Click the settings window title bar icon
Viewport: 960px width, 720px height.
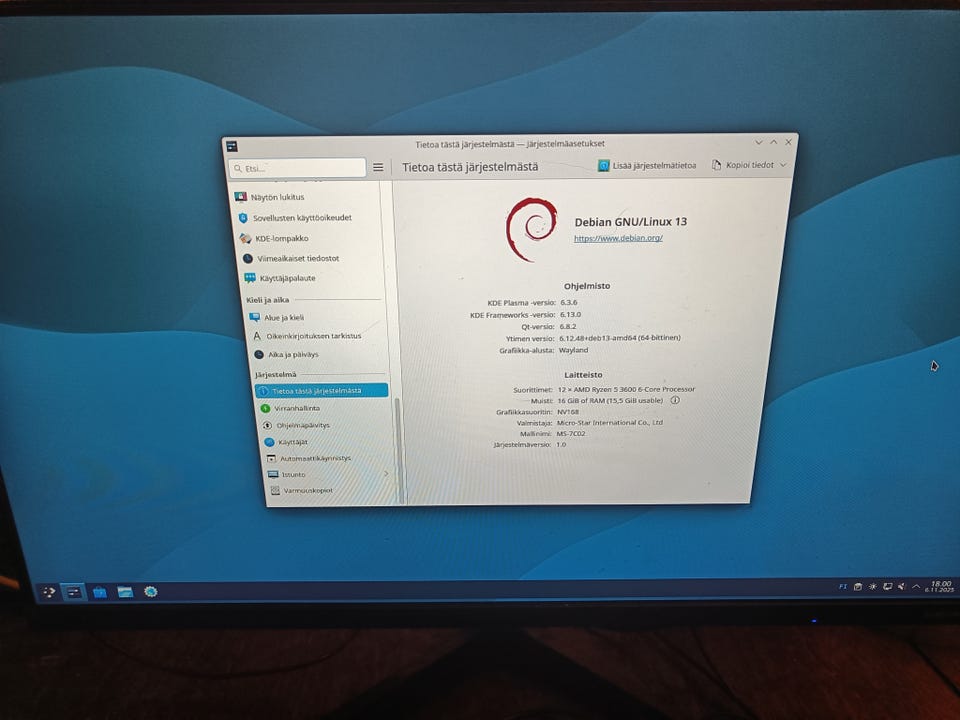coord(231,146)
